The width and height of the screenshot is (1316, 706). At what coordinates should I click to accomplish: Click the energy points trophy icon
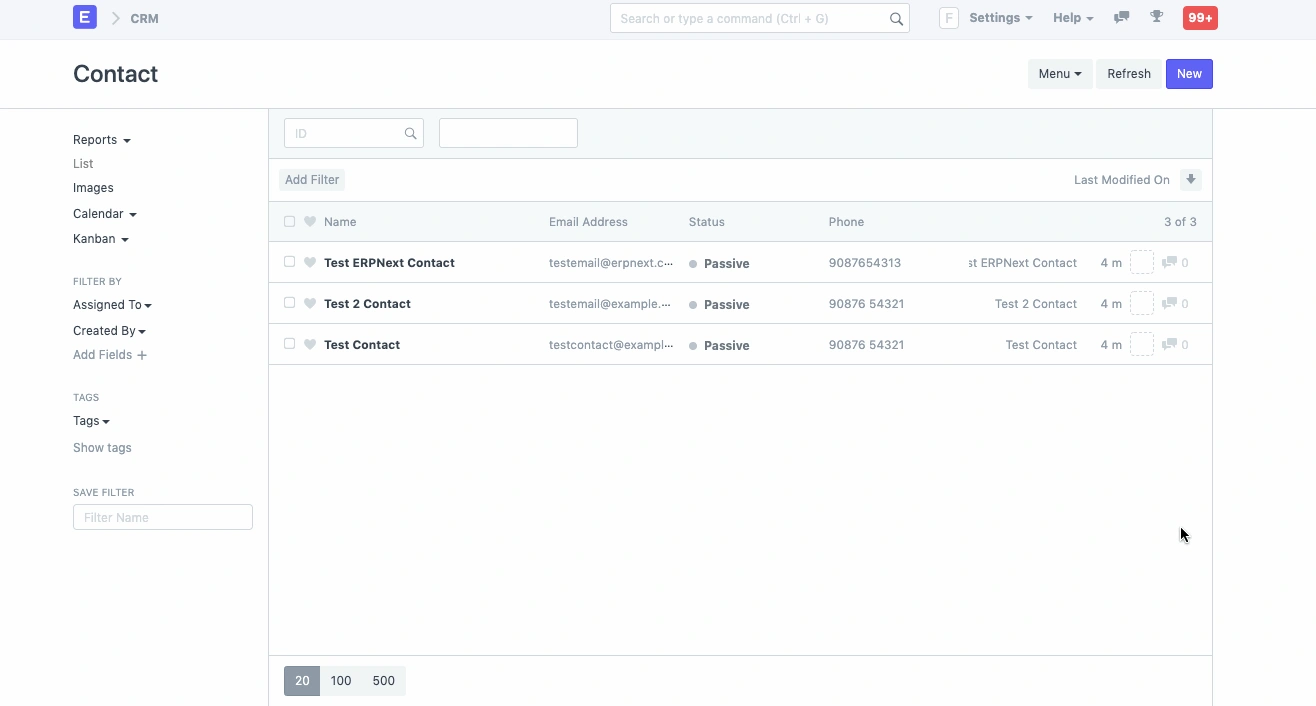[x=1157, y=17]
